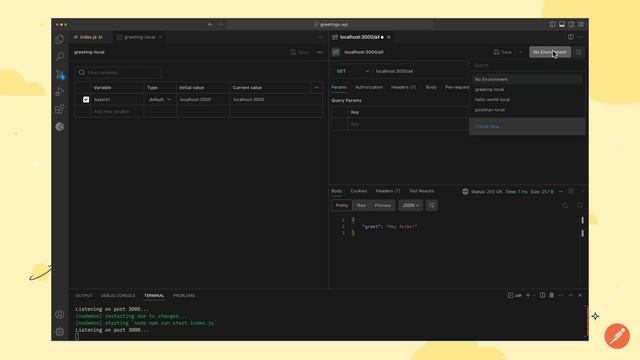Open the Extensions view in activity bar
This screenshot has height=360, width=640.
60,109
